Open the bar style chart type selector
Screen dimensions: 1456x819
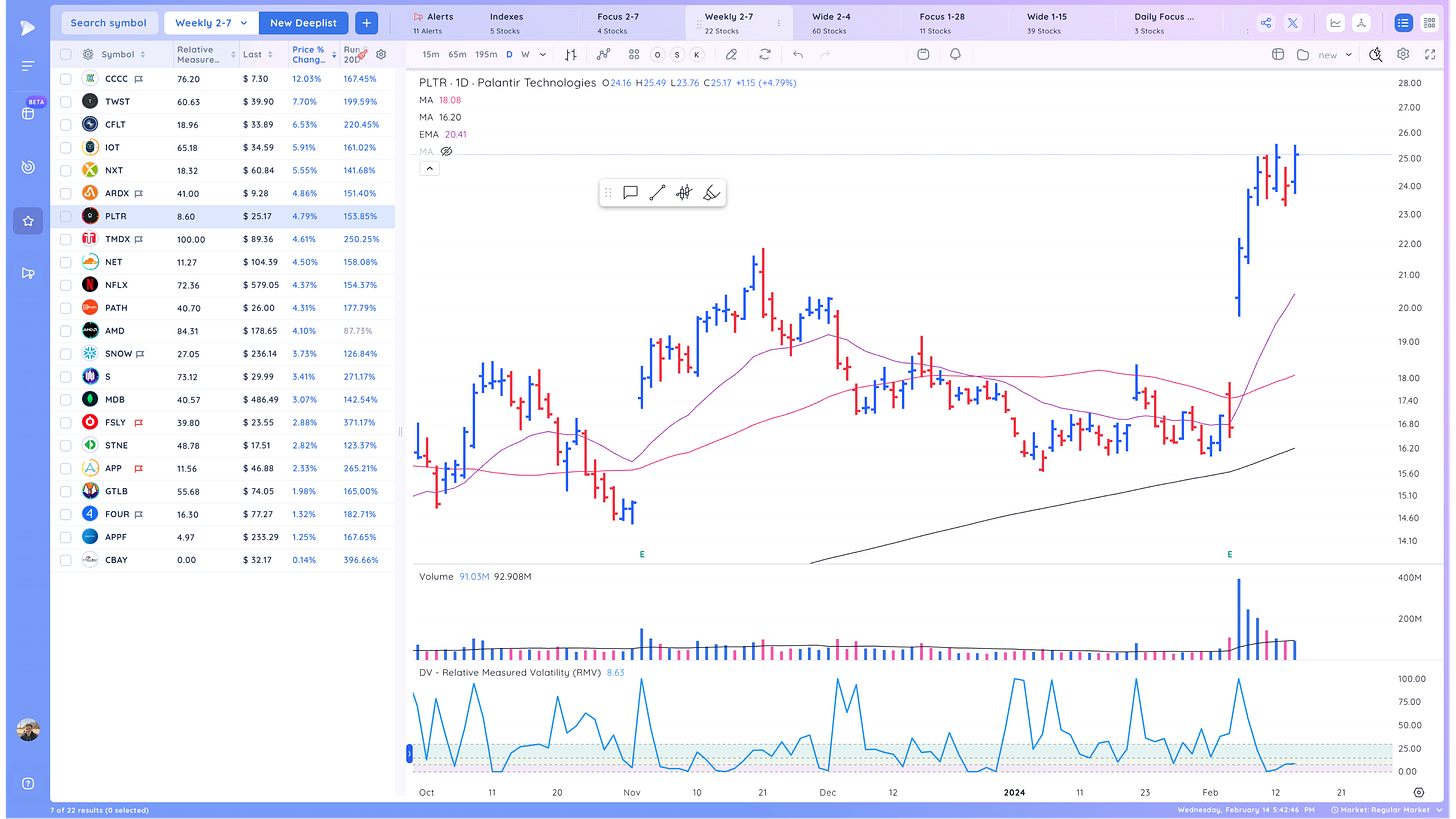[x=570, y=54]
